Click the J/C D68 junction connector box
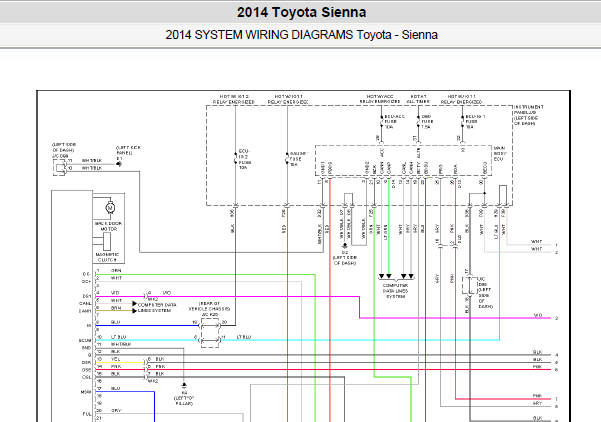This screenshot has height=422, width=601. pyautogui.click(x=59, y=167)
